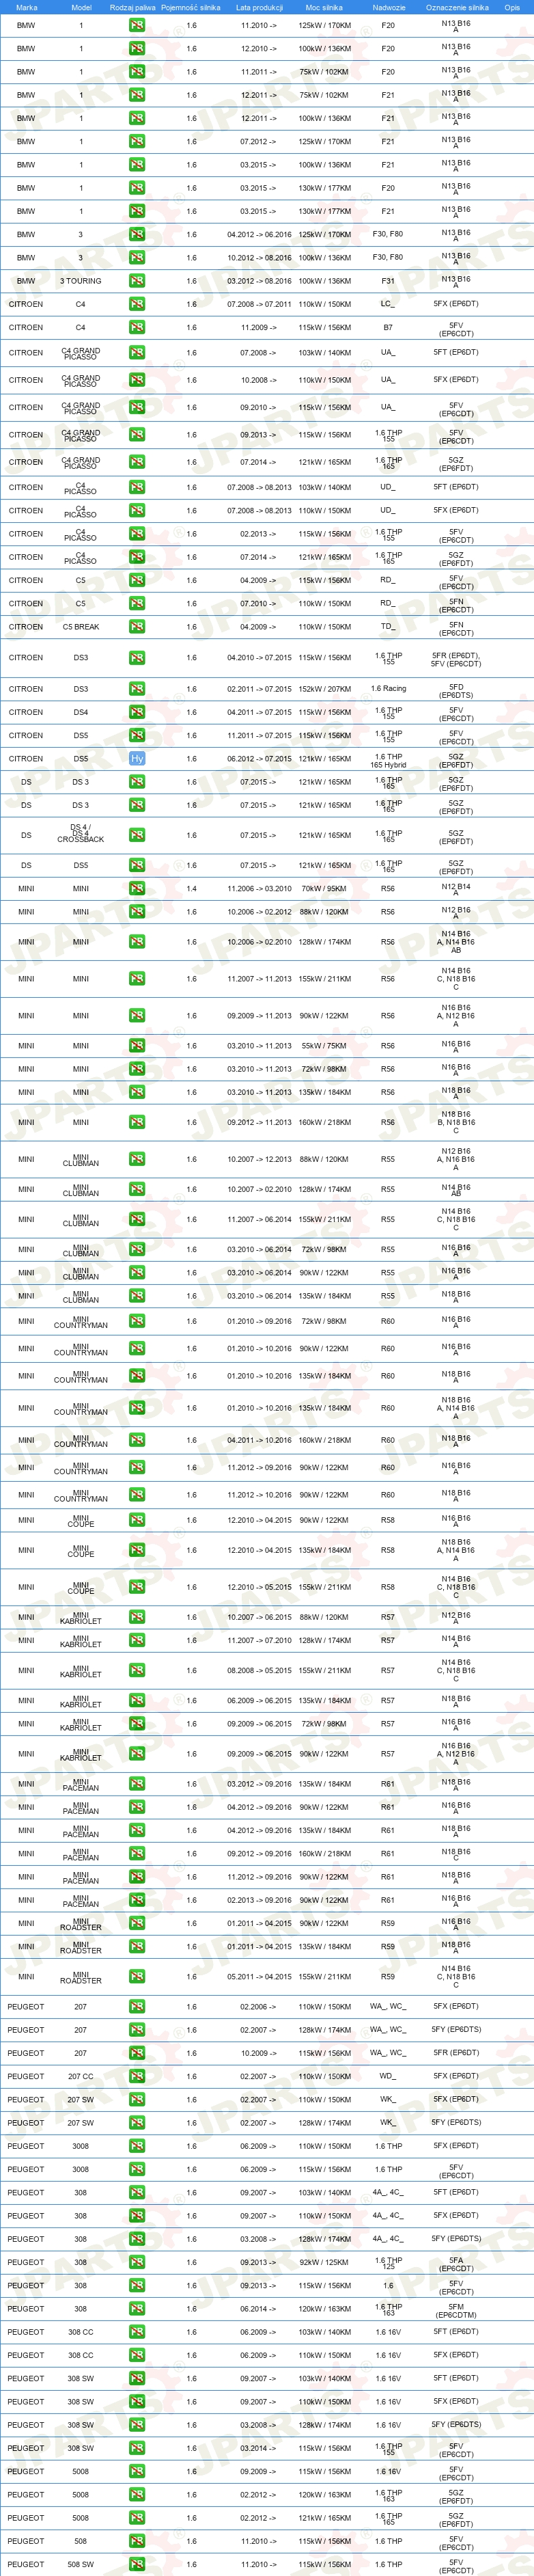
Task: Click the 'N12 B14 A' engine code cell
Action: [x=456, y=889]
